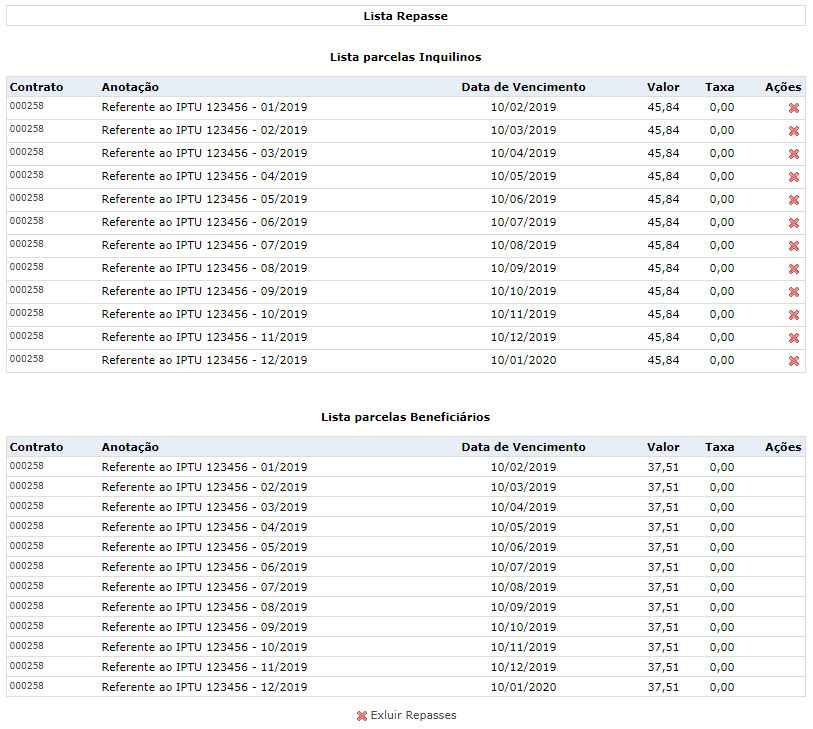Delete Inquilinos installment 11/2019 with red X
The width and height of the screenshot is (813, 729).
793,338
